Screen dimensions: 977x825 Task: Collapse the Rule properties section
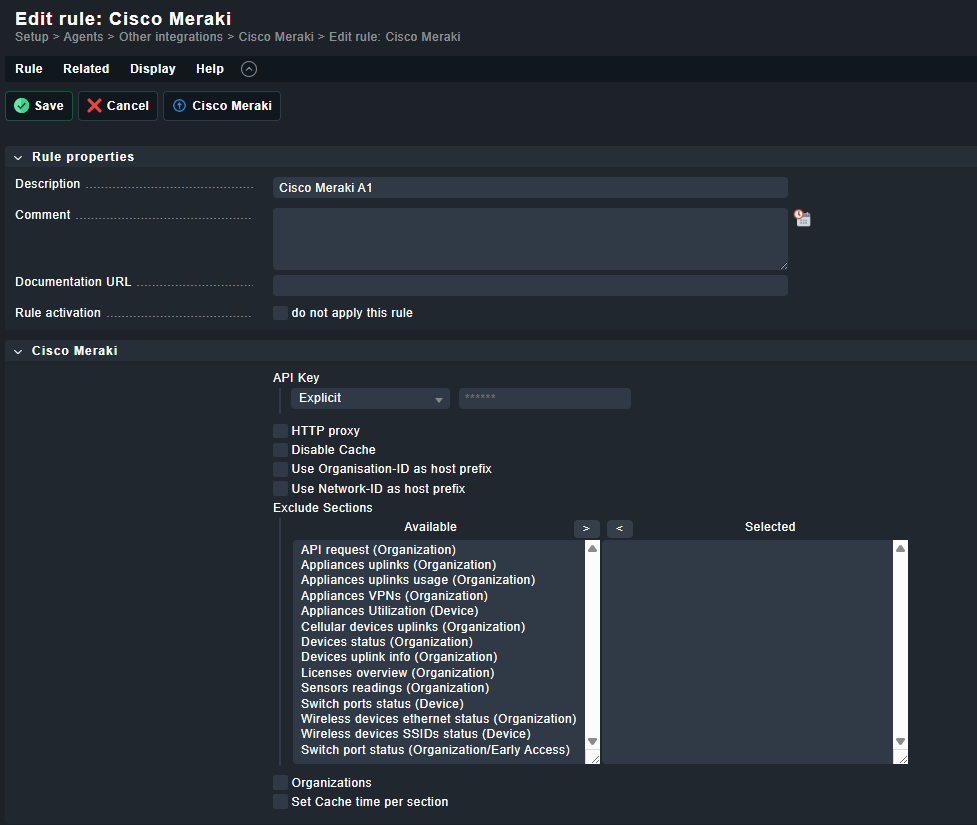(18, 157)
